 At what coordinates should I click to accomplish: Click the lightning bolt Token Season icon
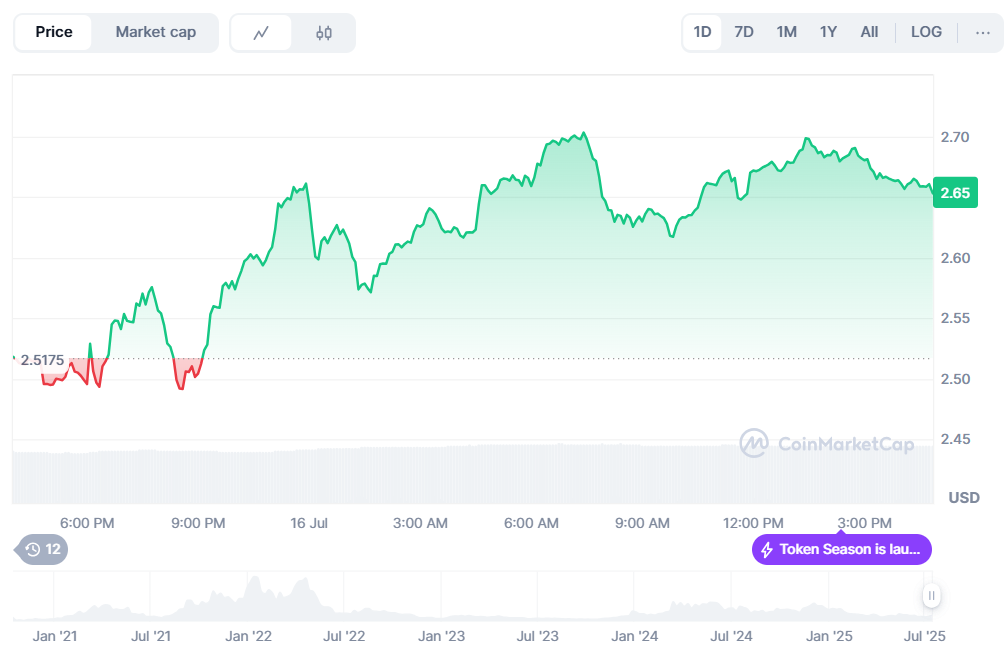[x=767, y=549]
